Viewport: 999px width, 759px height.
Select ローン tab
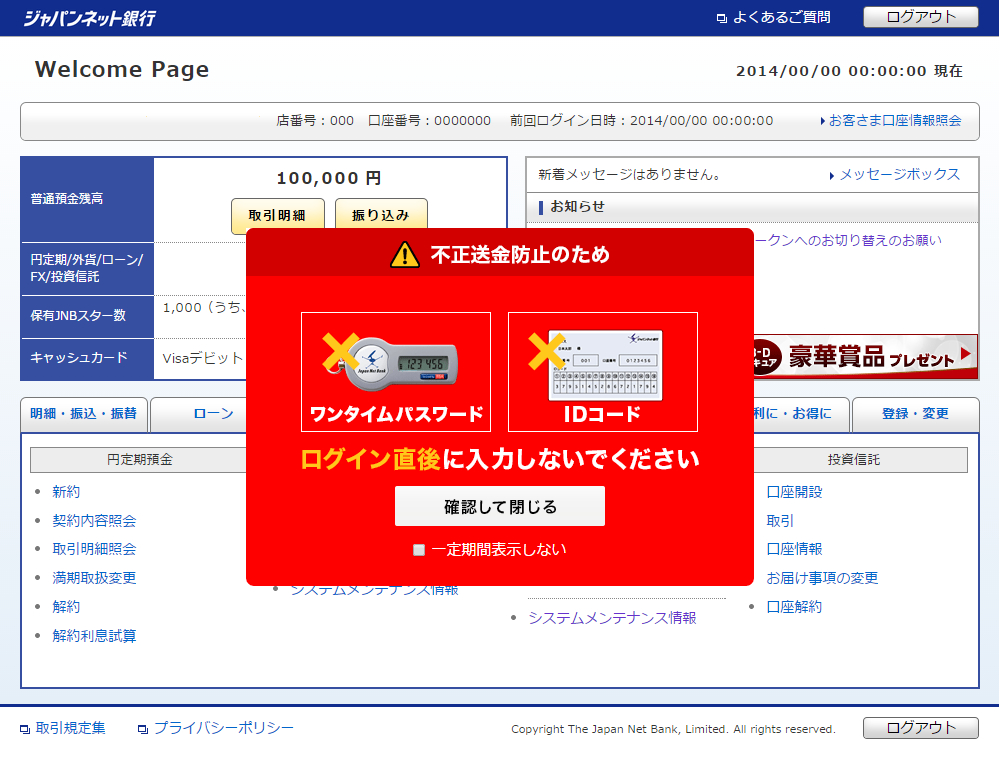[213, 414]
